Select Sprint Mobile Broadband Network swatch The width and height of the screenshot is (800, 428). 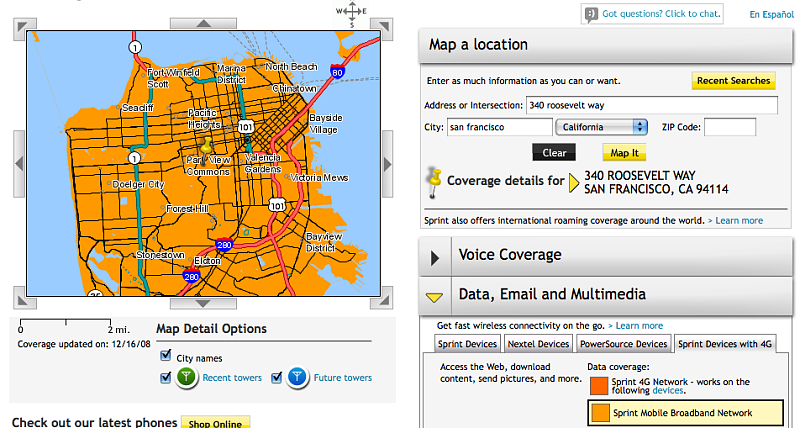tap(601, 413)
